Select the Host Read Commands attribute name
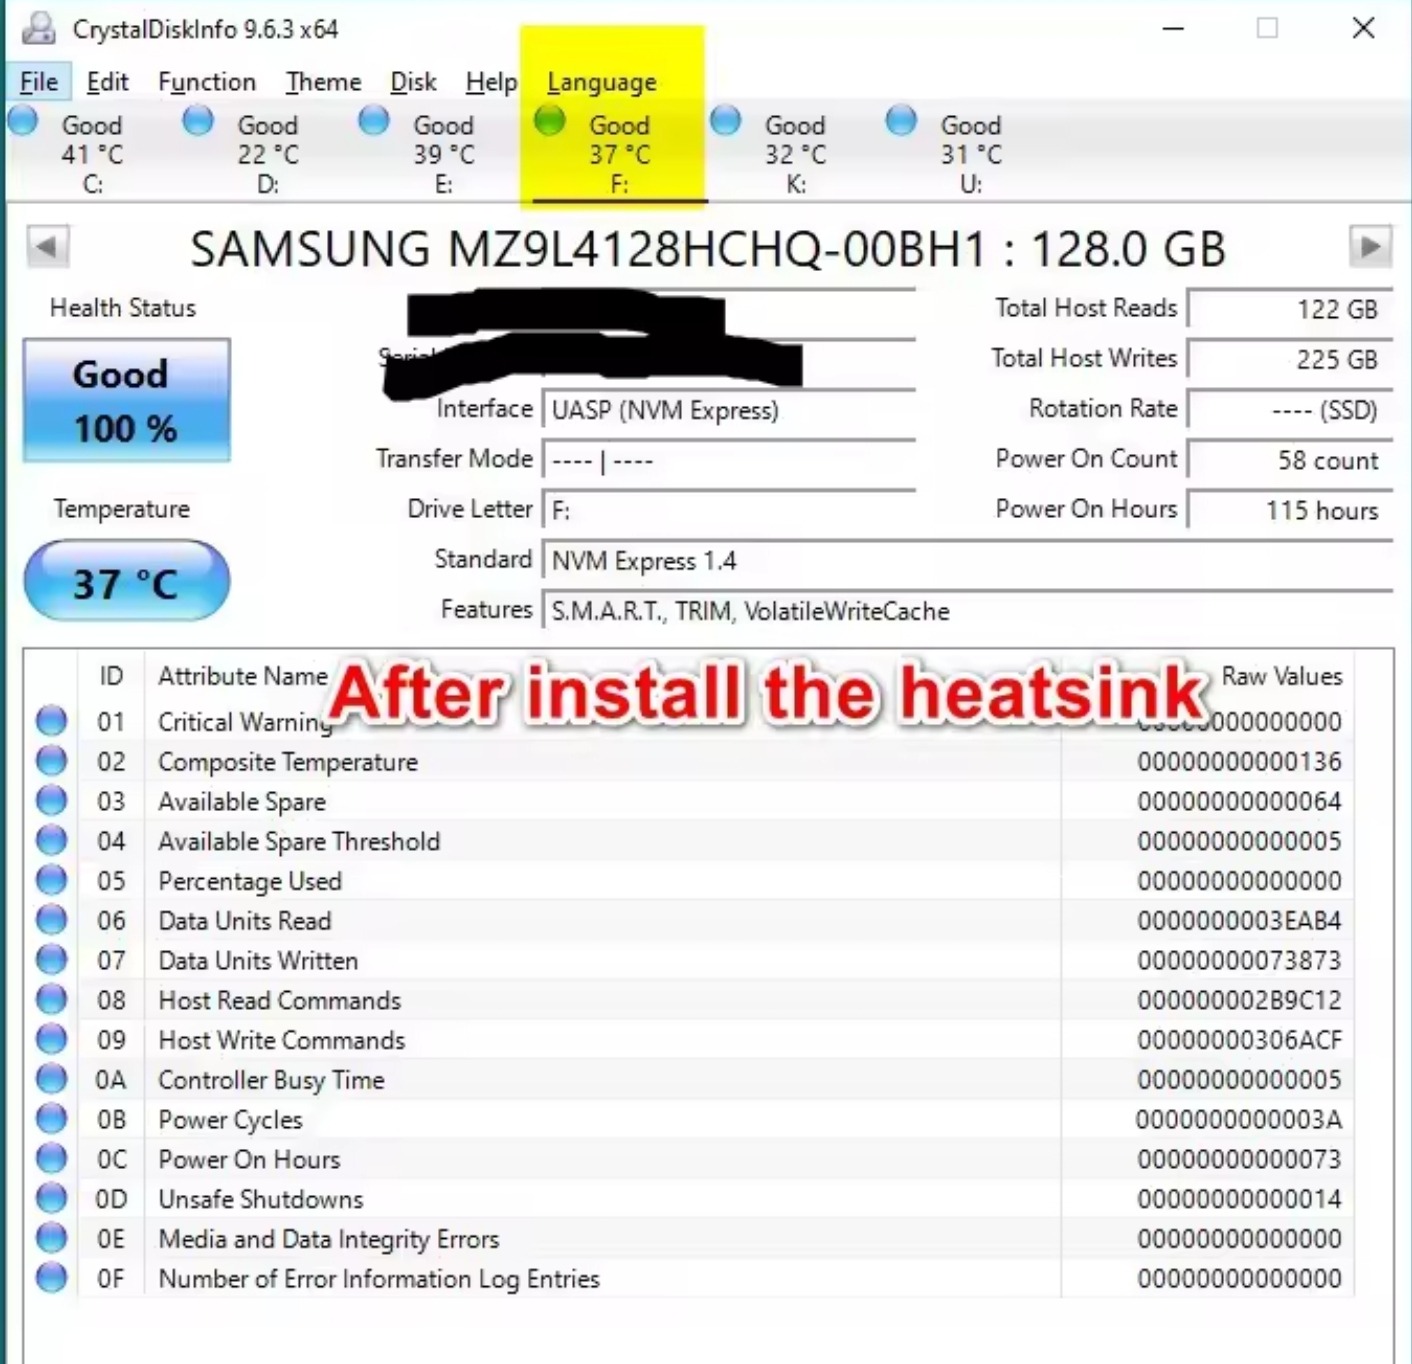 click(280, 1000)
